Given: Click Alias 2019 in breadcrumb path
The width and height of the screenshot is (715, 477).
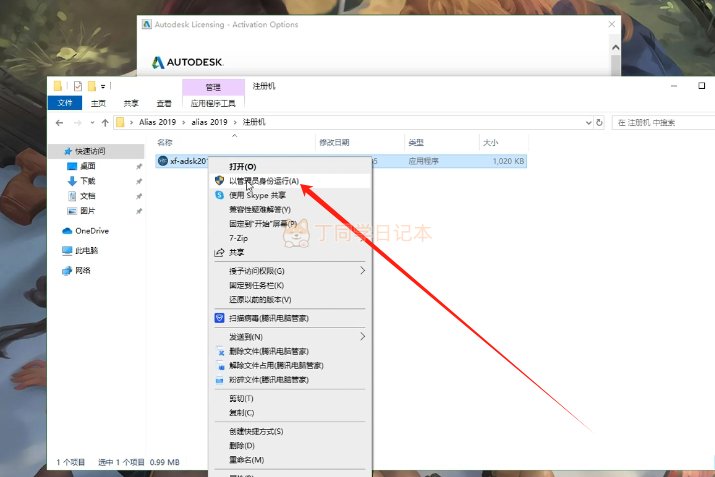Looking at the screenshot, I should 157,122.
